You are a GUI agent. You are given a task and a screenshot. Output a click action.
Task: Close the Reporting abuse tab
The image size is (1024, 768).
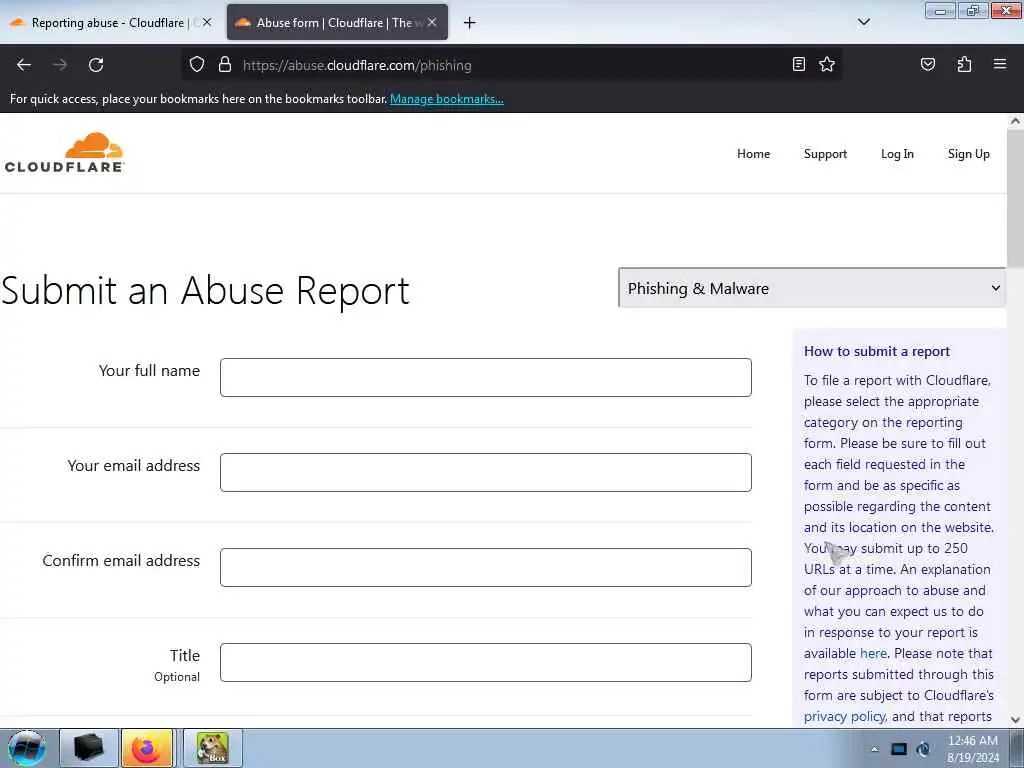(207, 22)
